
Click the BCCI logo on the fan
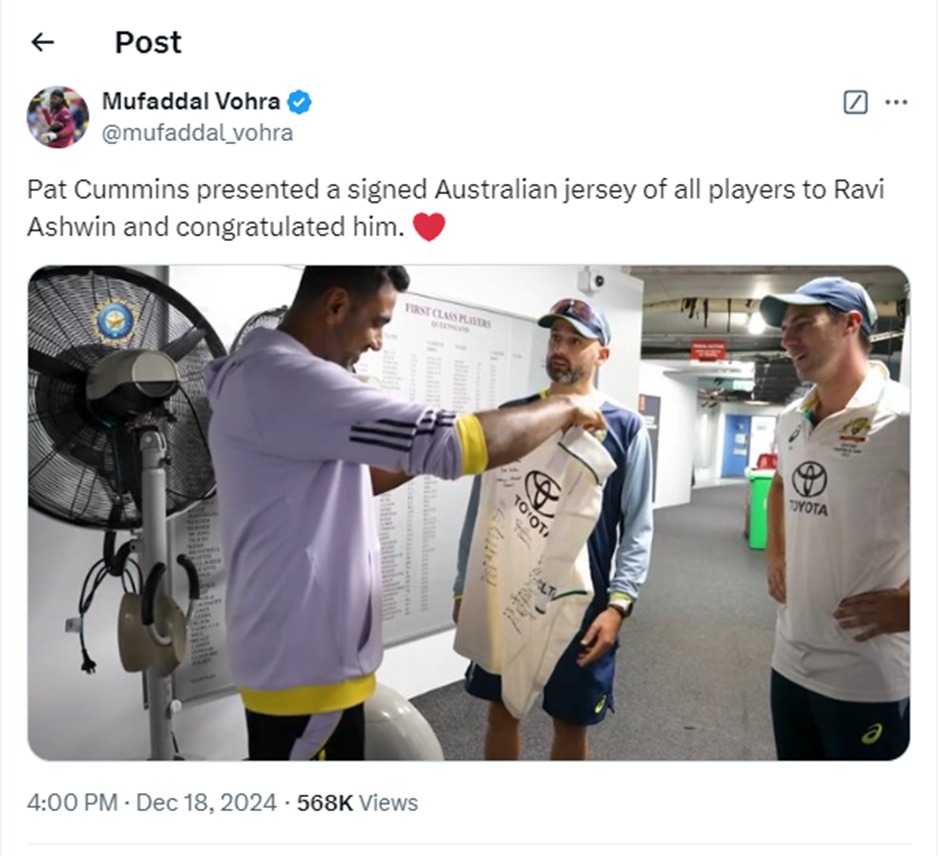click(115, 319)
